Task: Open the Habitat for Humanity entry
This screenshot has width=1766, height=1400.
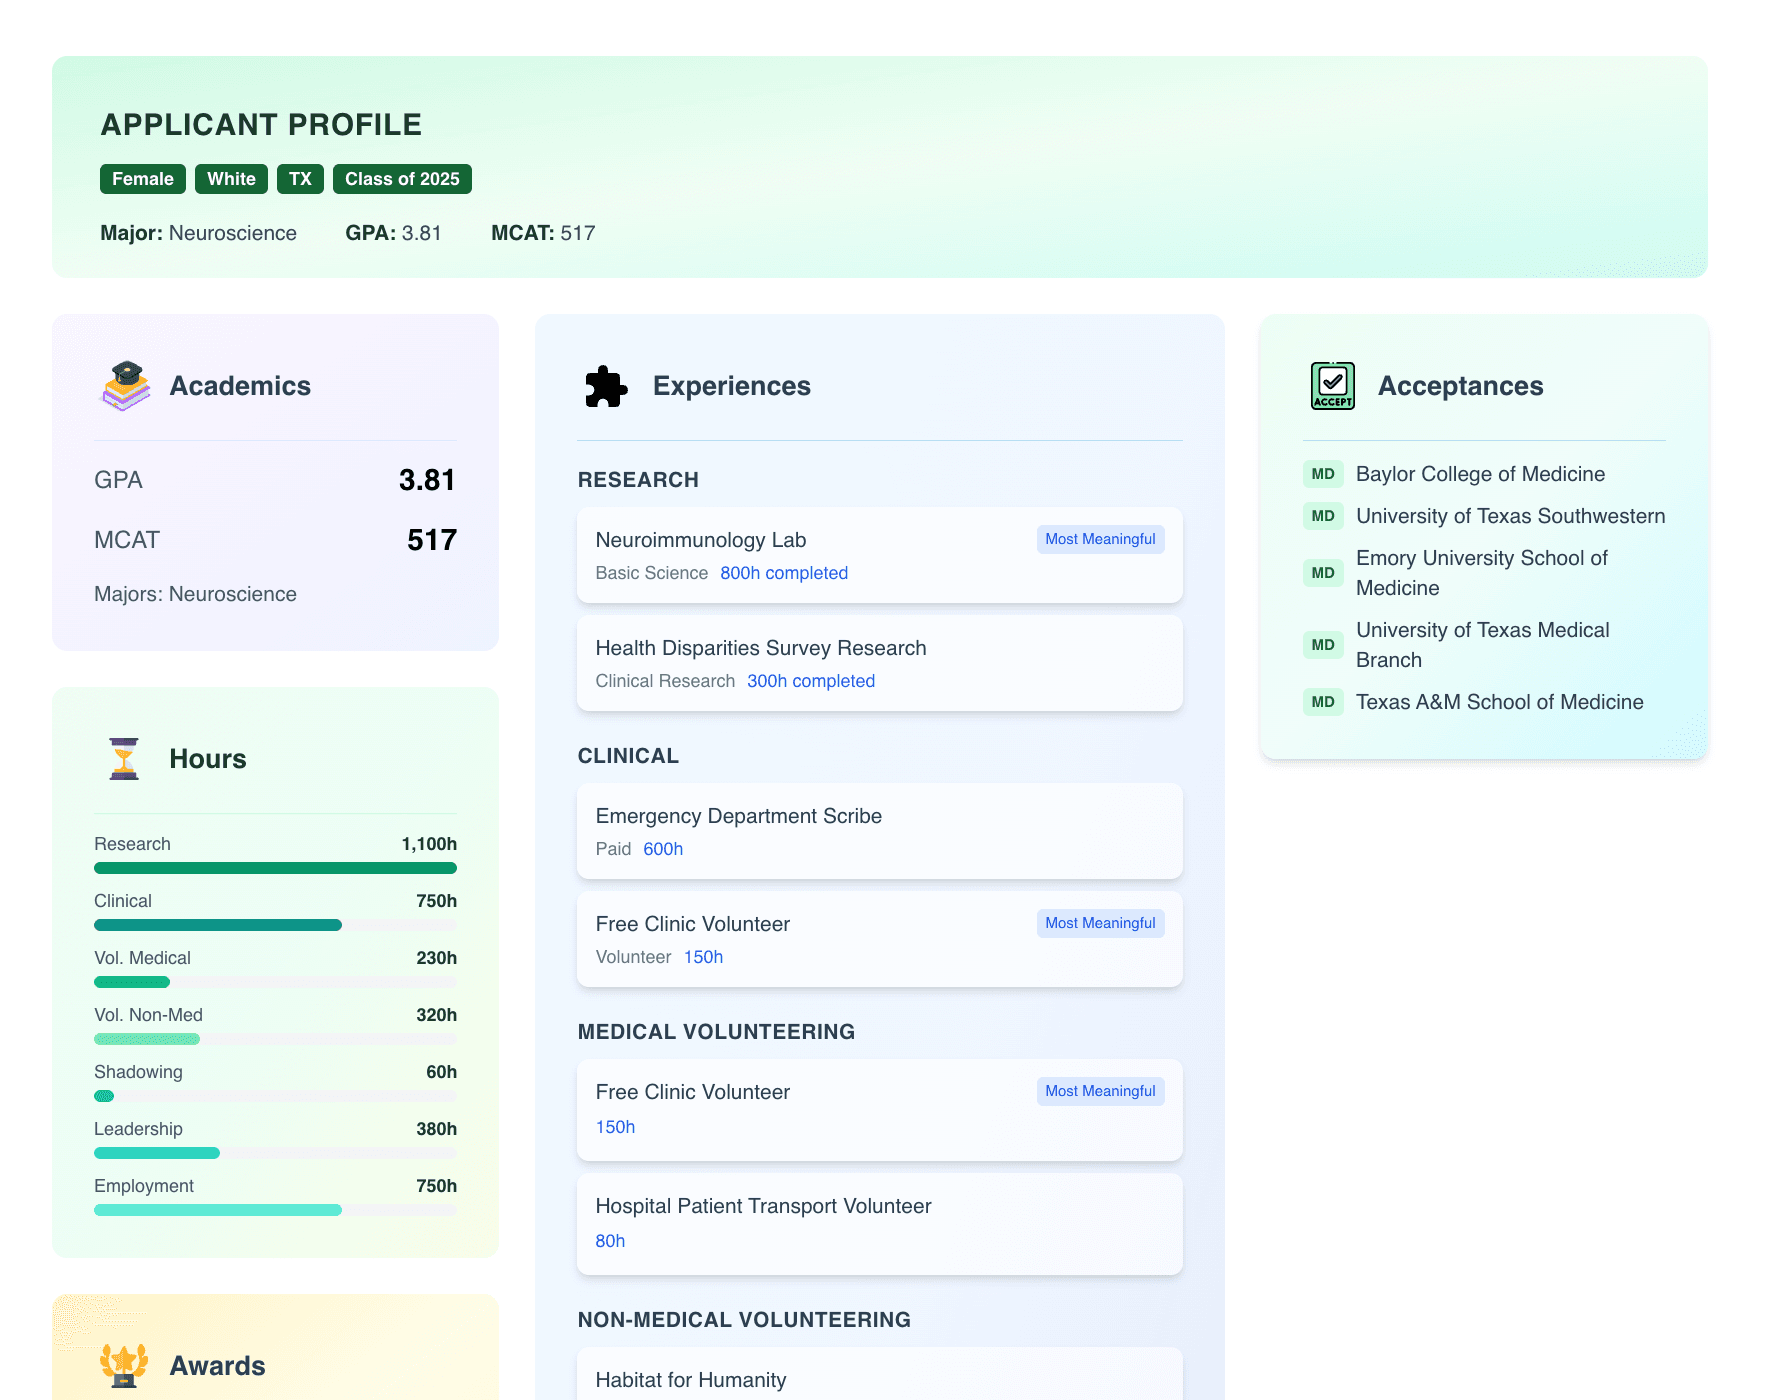Action: [x=879, y=1379]
